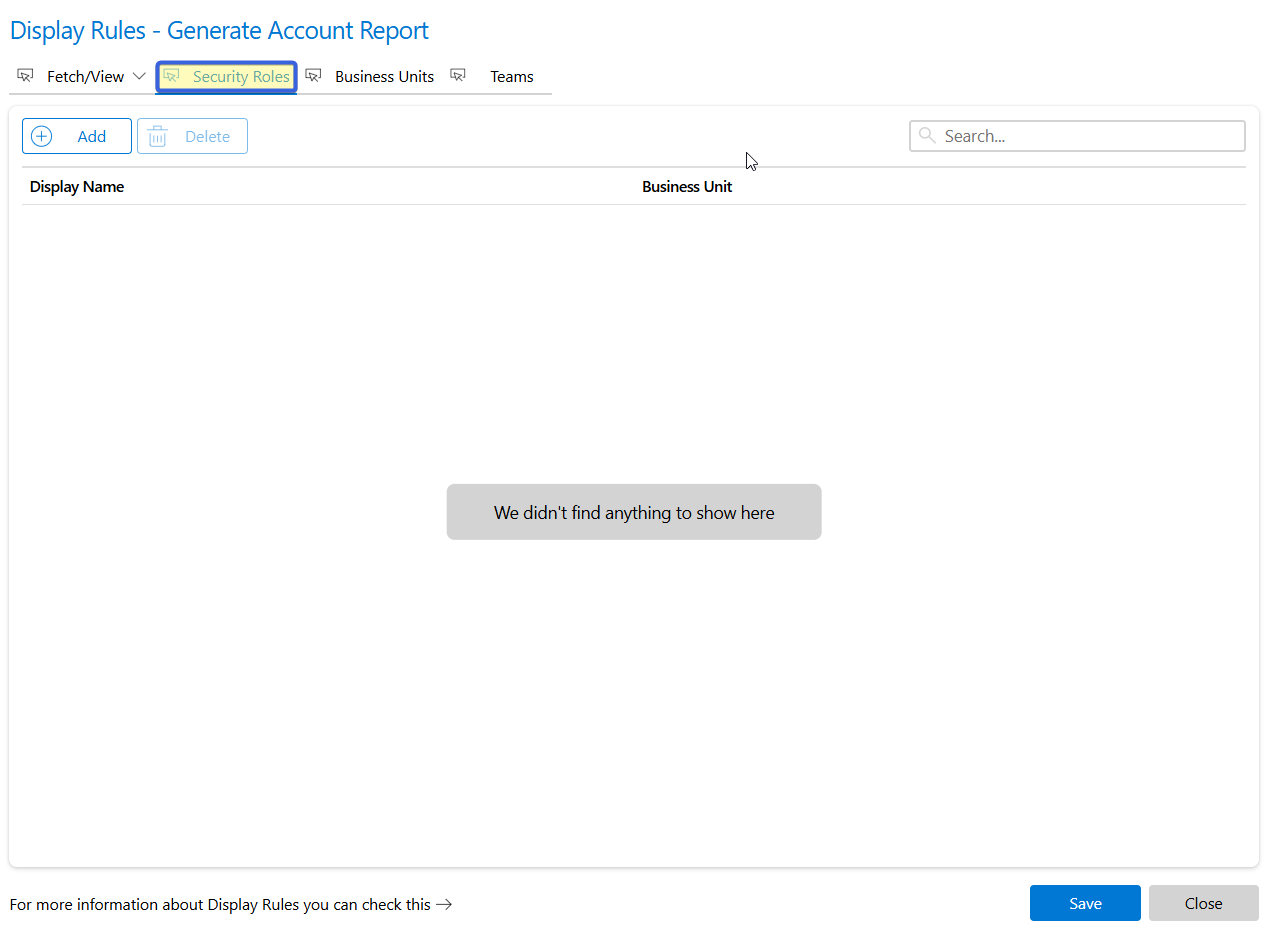Click the Fetch/View tab icon

(25, 76)
